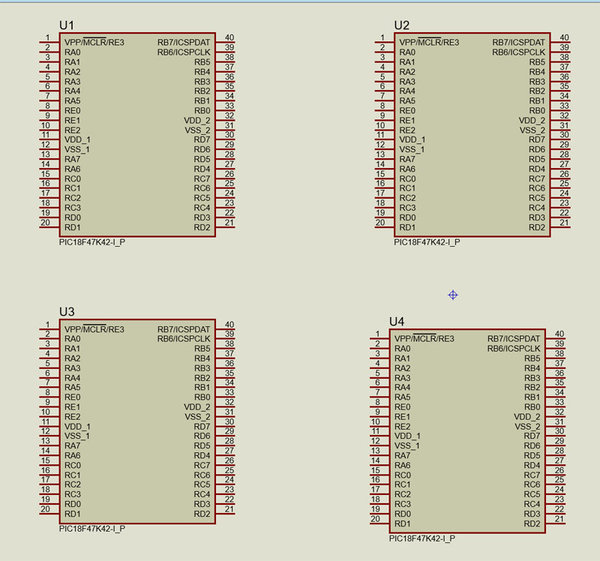Click the RA6 pin label on U4

(403, 466)
